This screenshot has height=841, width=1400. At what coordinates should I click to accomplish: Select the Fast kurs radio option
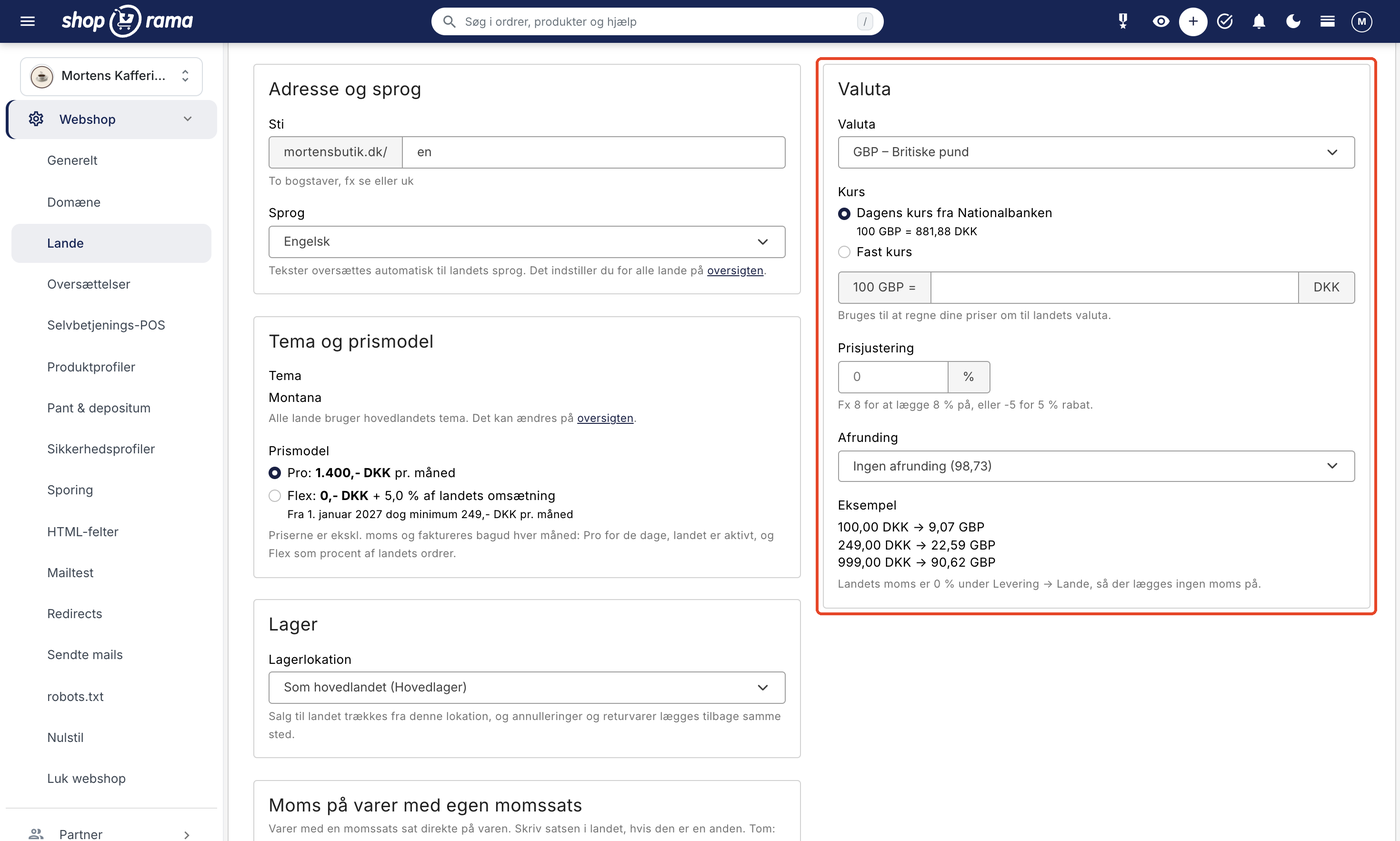(x=844, y=252)
